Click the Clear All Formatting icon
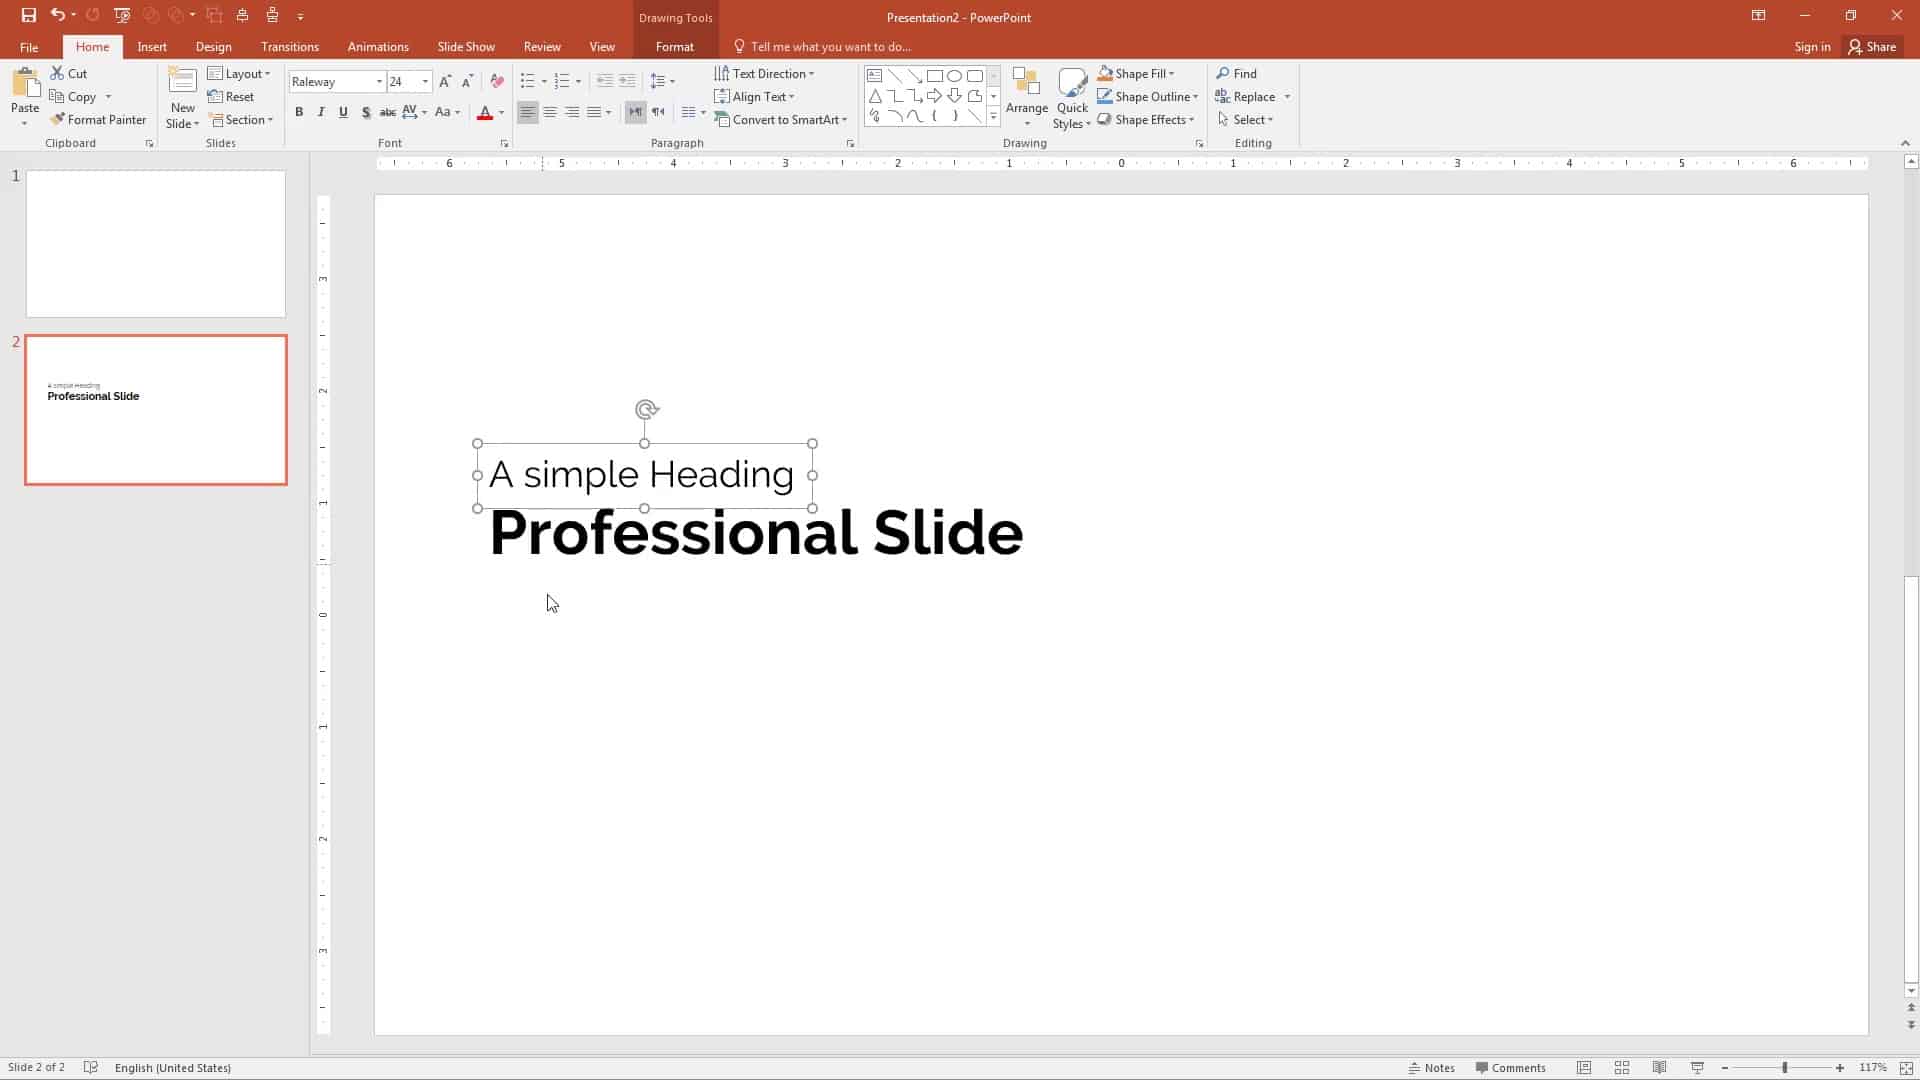This screenshot has width=1920, height=1080. (497, 81)
